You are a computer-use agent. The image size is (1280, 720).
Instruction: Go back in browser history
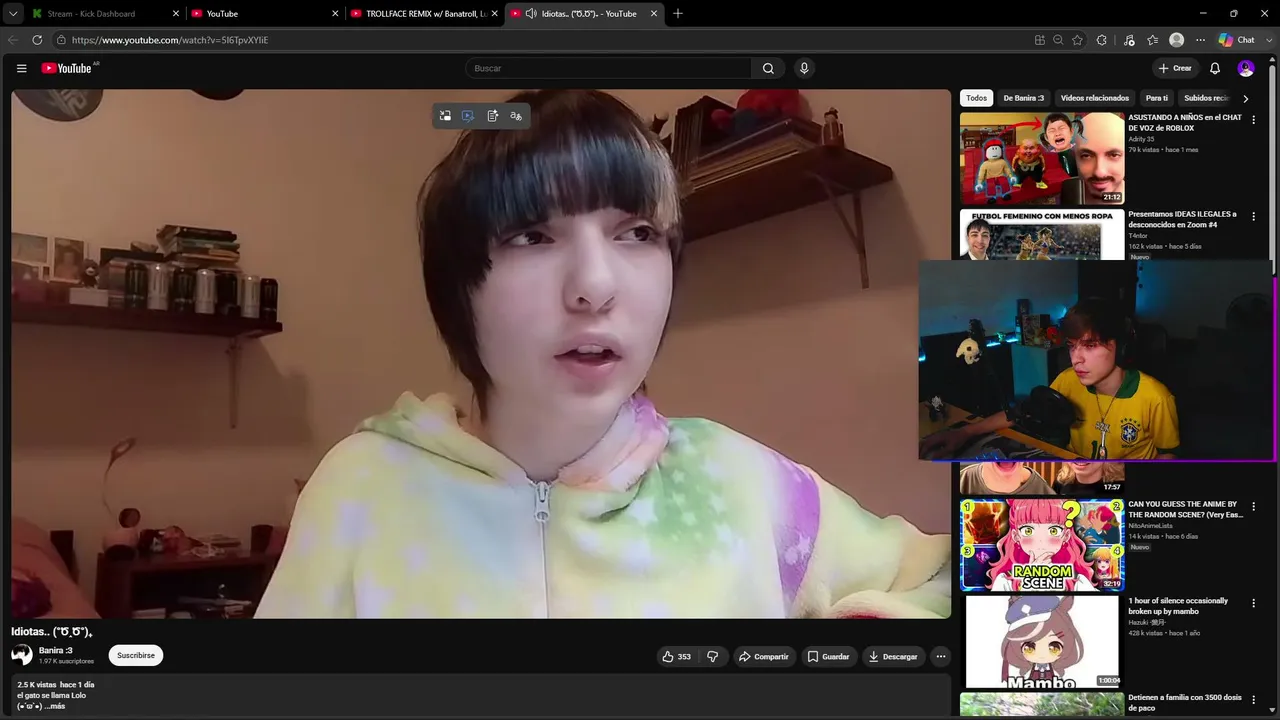coord(13,40)
